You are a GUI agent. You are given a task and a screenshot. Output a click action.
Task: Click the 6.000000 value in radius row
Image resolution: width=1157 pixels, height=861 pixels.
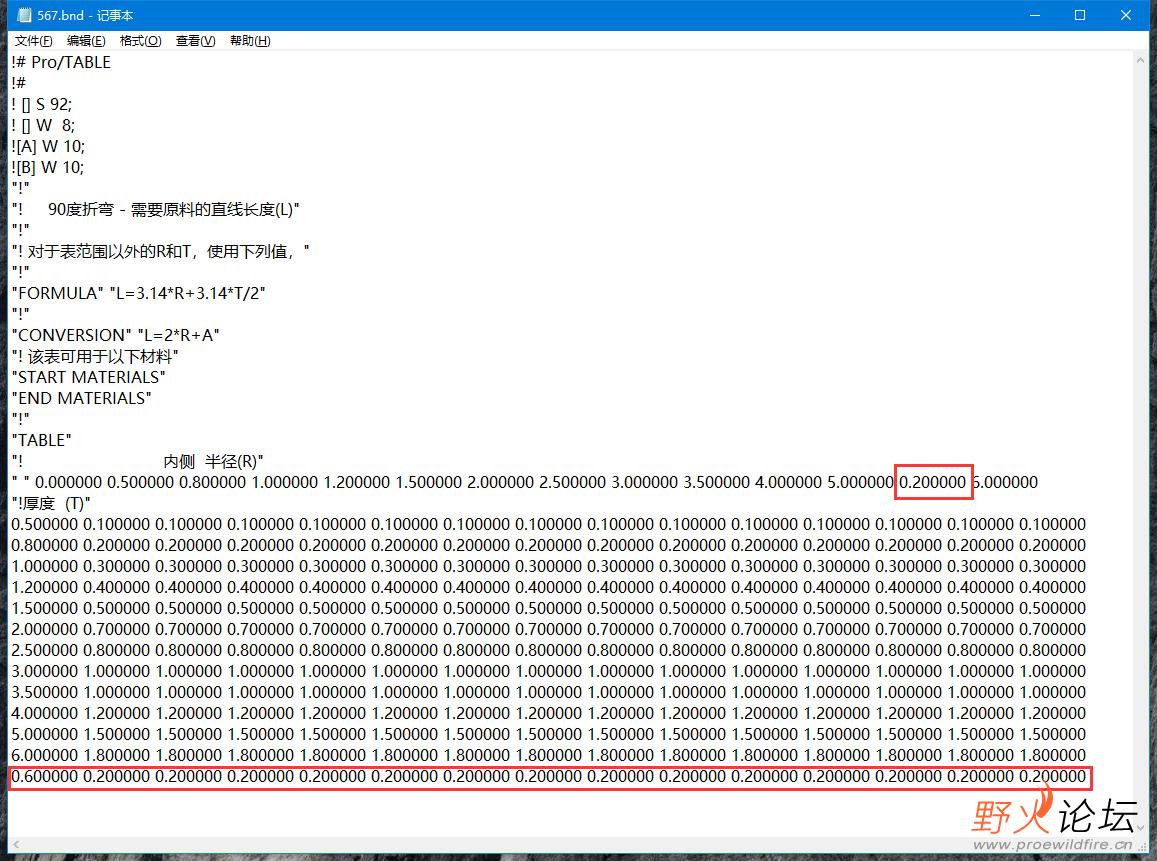pyautogui.click(x=1005, y=483)
